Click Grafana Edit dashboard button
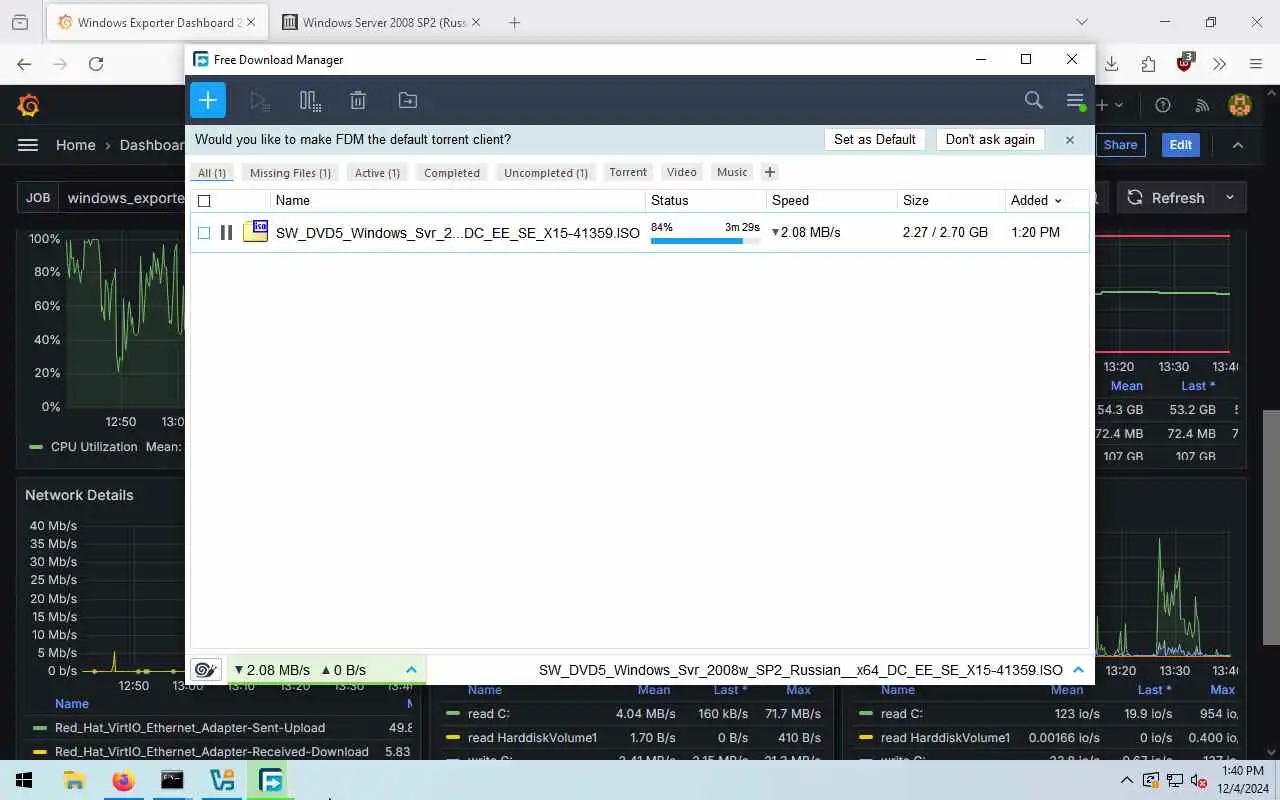 [x=1181, y=145]
